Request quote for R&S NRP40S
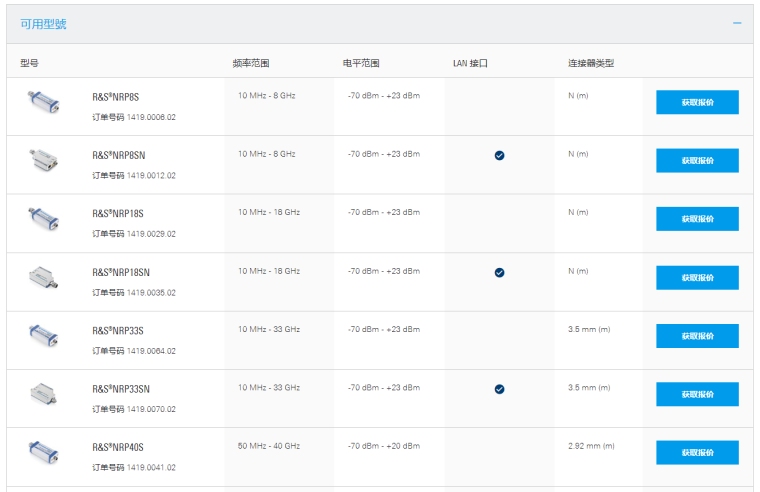Screen dimensions: 760x492 click(x=697, y=453)
